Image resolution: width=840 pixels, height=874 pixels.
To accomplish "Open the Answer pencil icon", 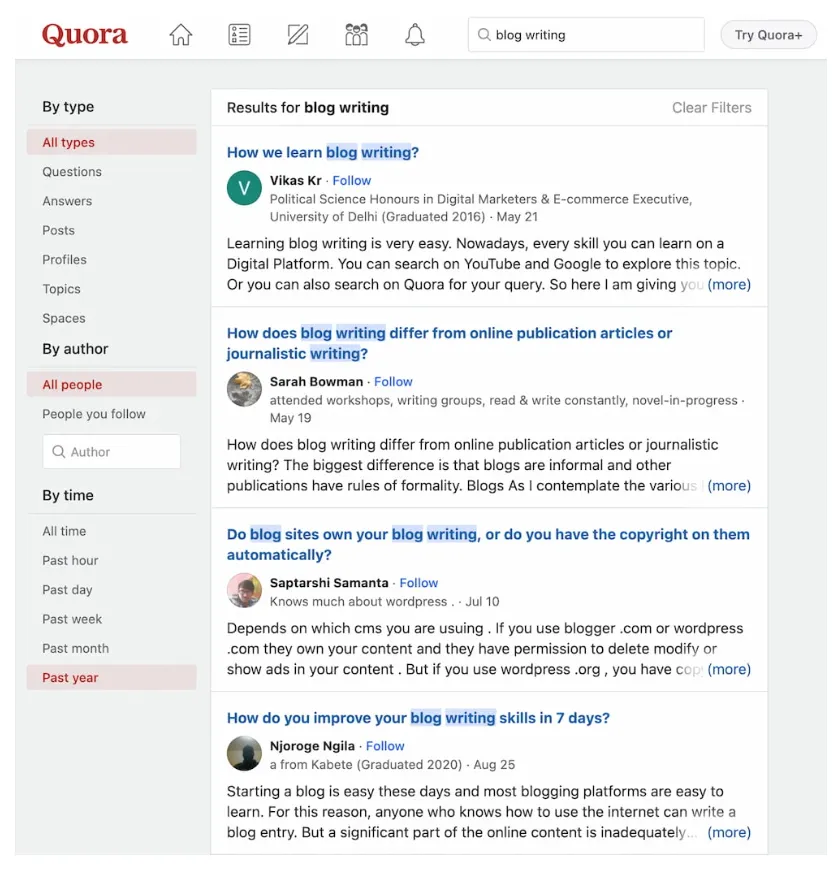I will 298,35.
